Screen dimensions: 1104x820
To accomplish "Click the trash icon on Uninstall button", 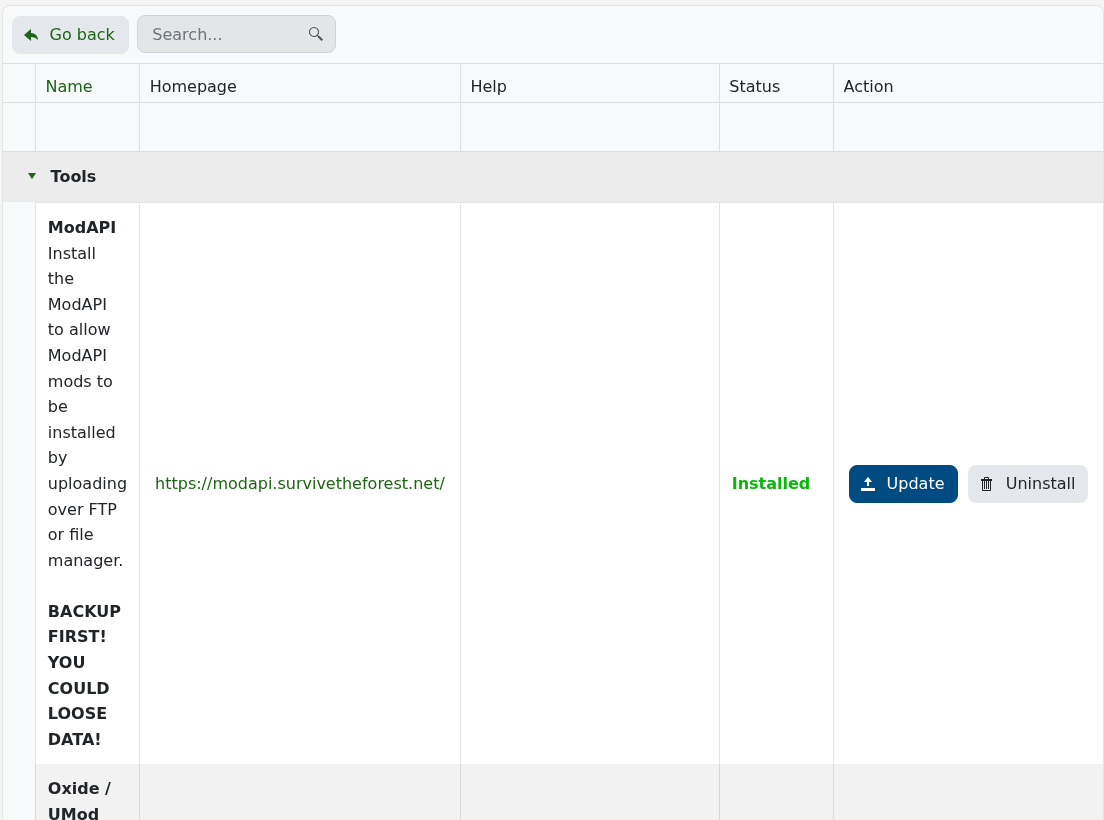I will coord(986,484).
